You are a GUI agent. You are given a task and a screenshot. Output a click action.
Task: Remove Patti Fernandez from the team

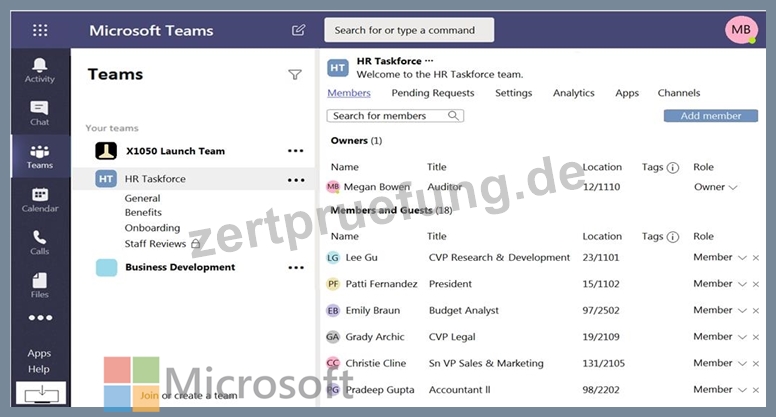(x=756, y=284)
